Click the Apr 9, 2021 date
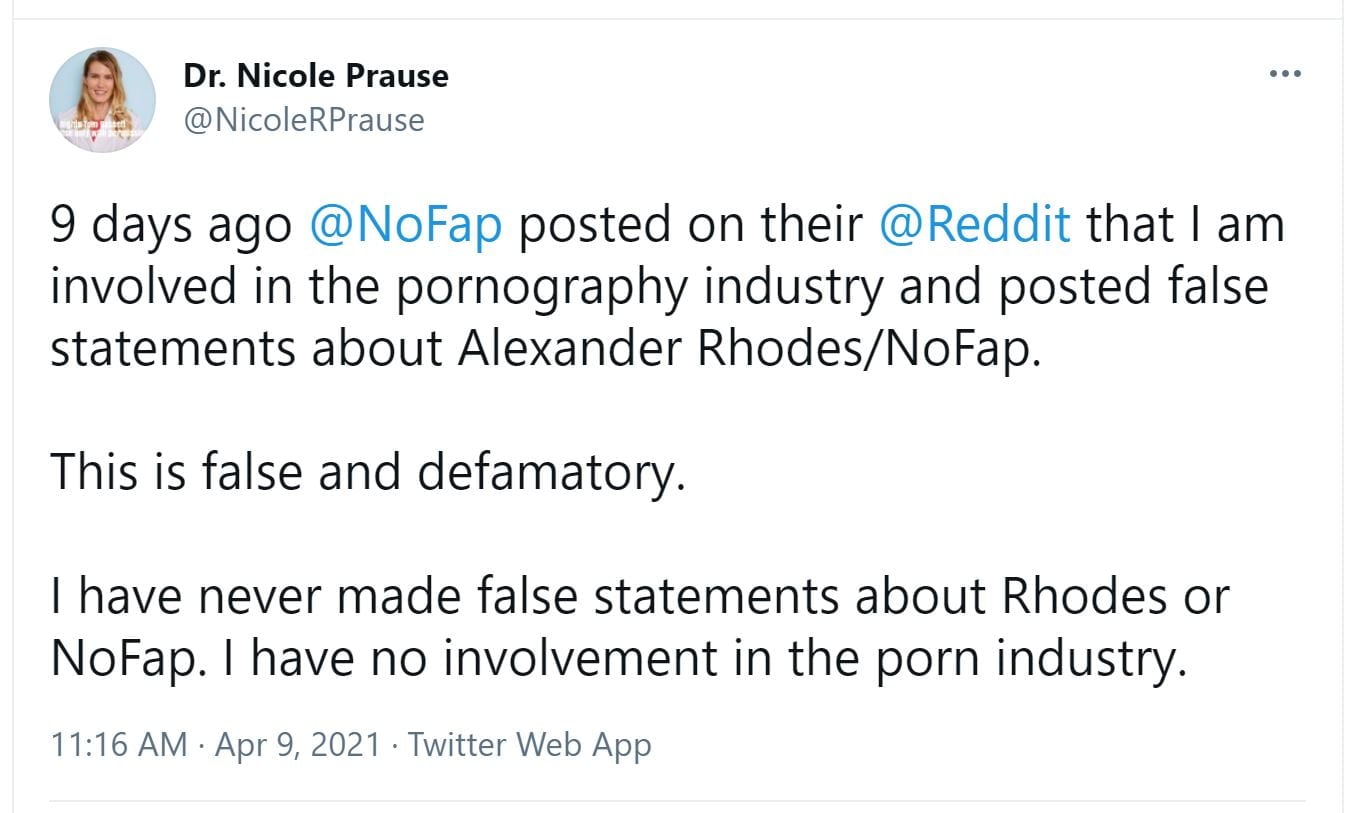1362x813 pixels. 296,745
